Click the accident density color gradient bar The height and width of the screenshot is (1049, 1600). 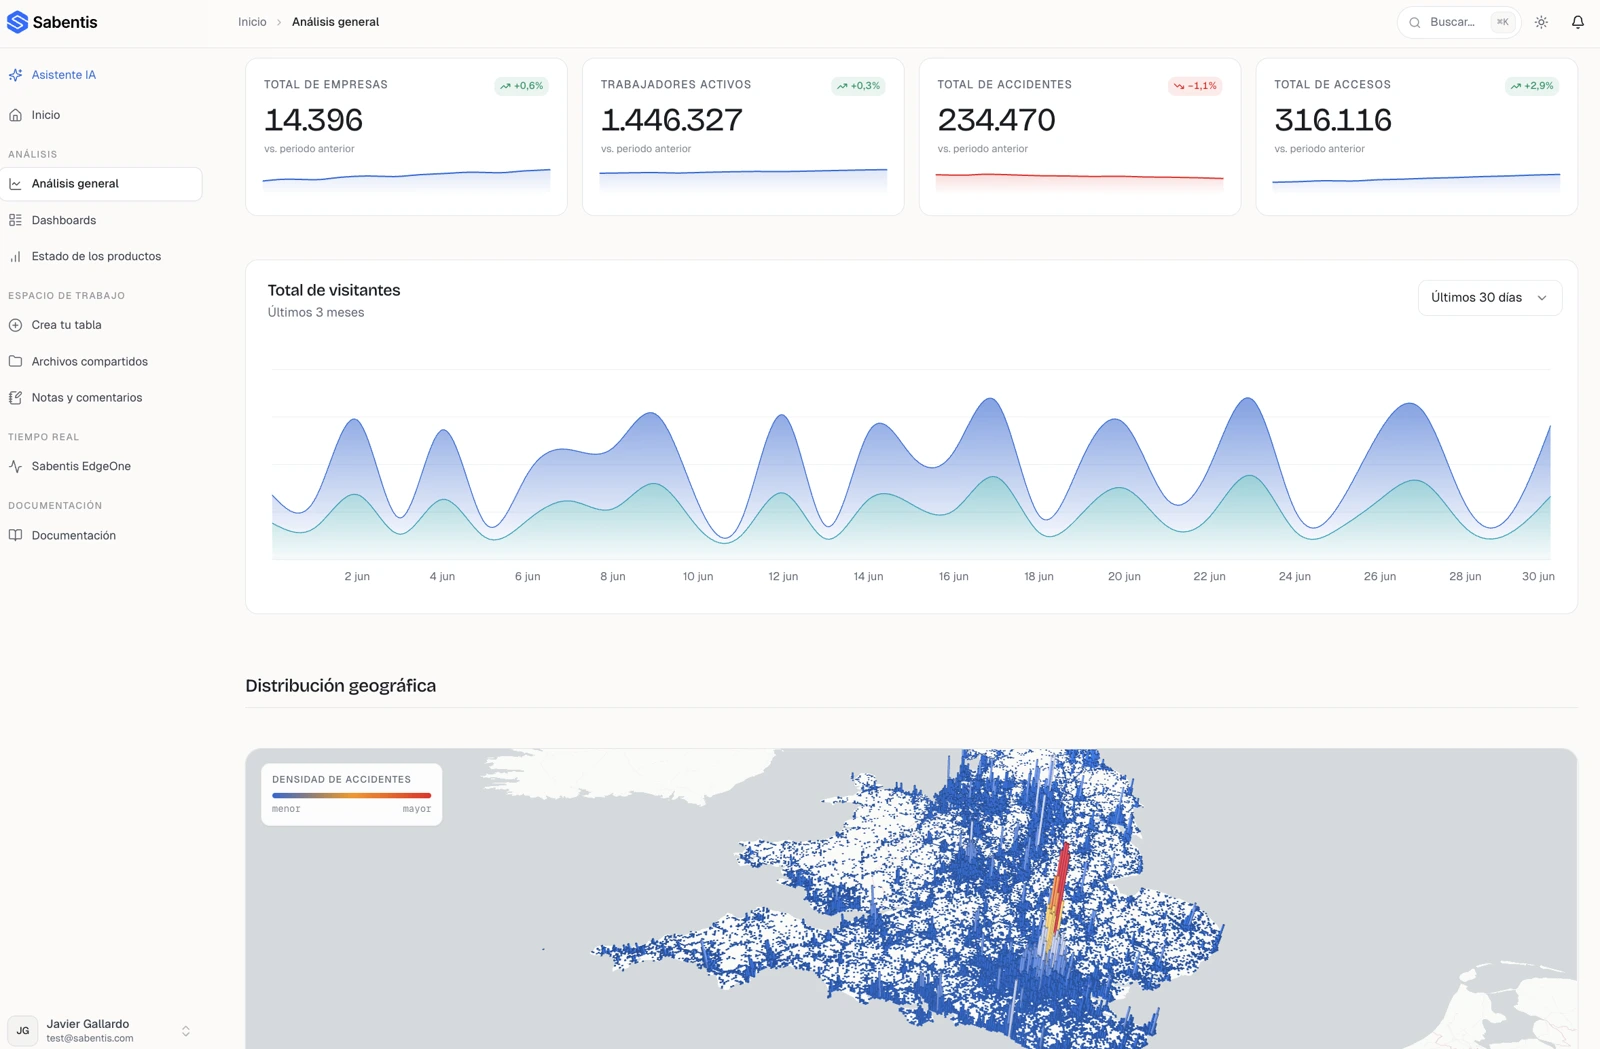[x=351, y=796]
